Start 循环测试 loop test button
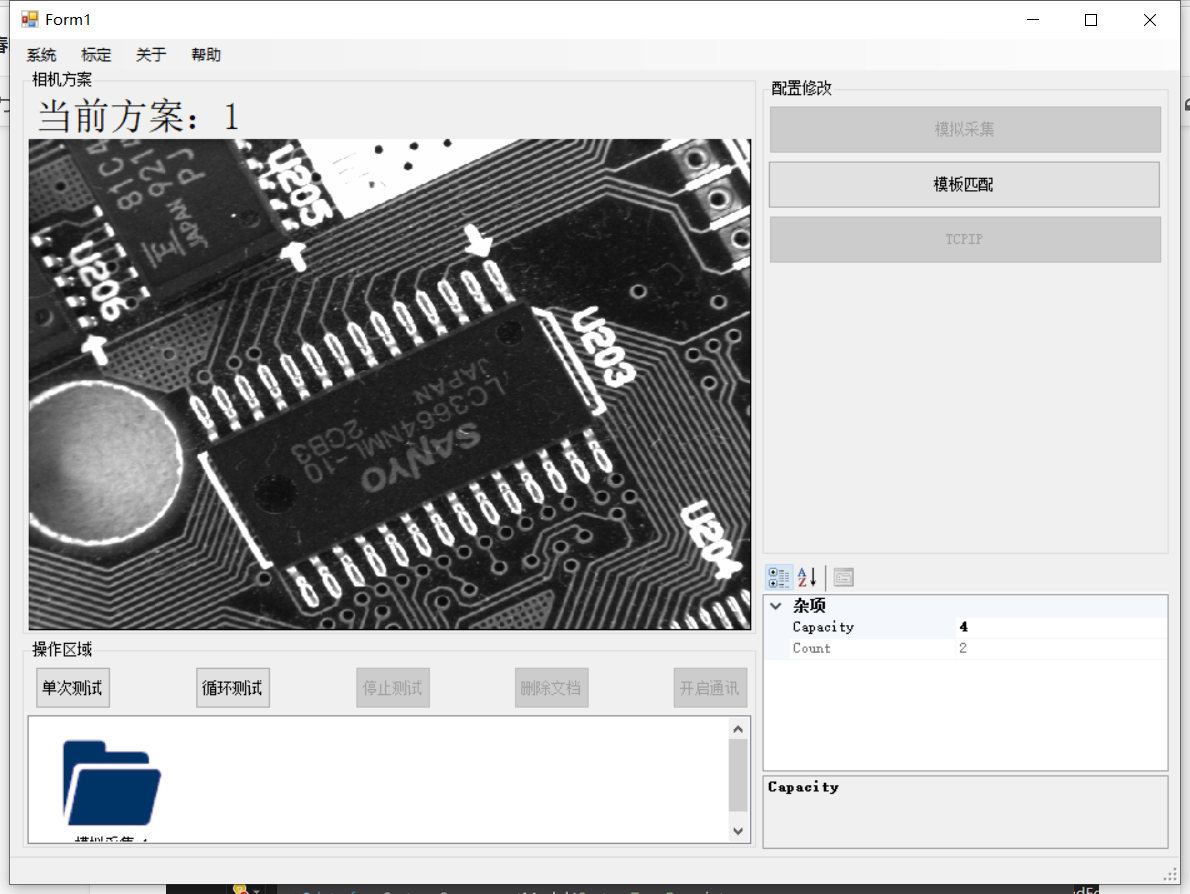1190x894 pixels. 232,688
